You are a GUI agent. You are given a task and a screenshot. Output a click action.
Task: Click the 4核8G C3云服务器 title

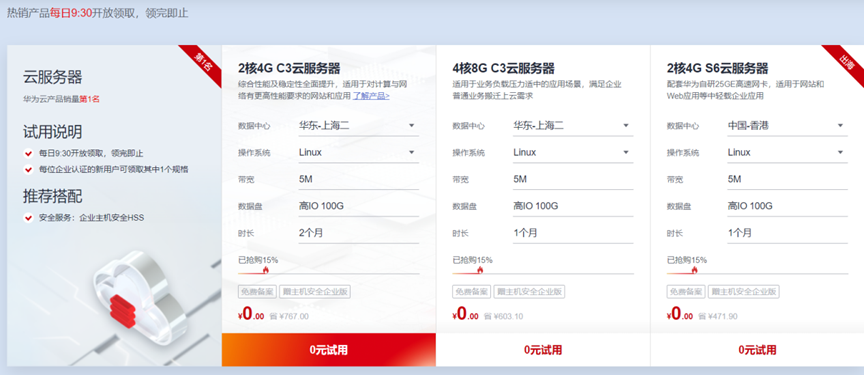(504, 69)
